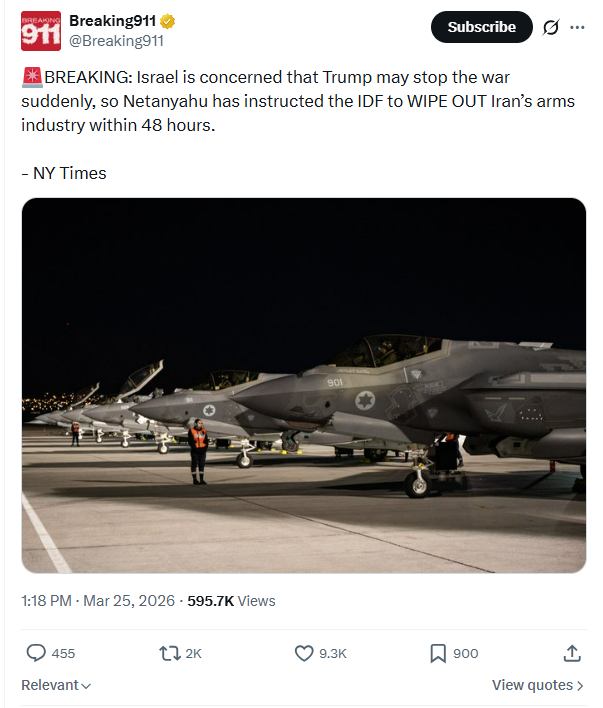The width and height of the screenshot is (603, 708).
Task: Open the fighter jets photo
Action: (x=304, y=385)
